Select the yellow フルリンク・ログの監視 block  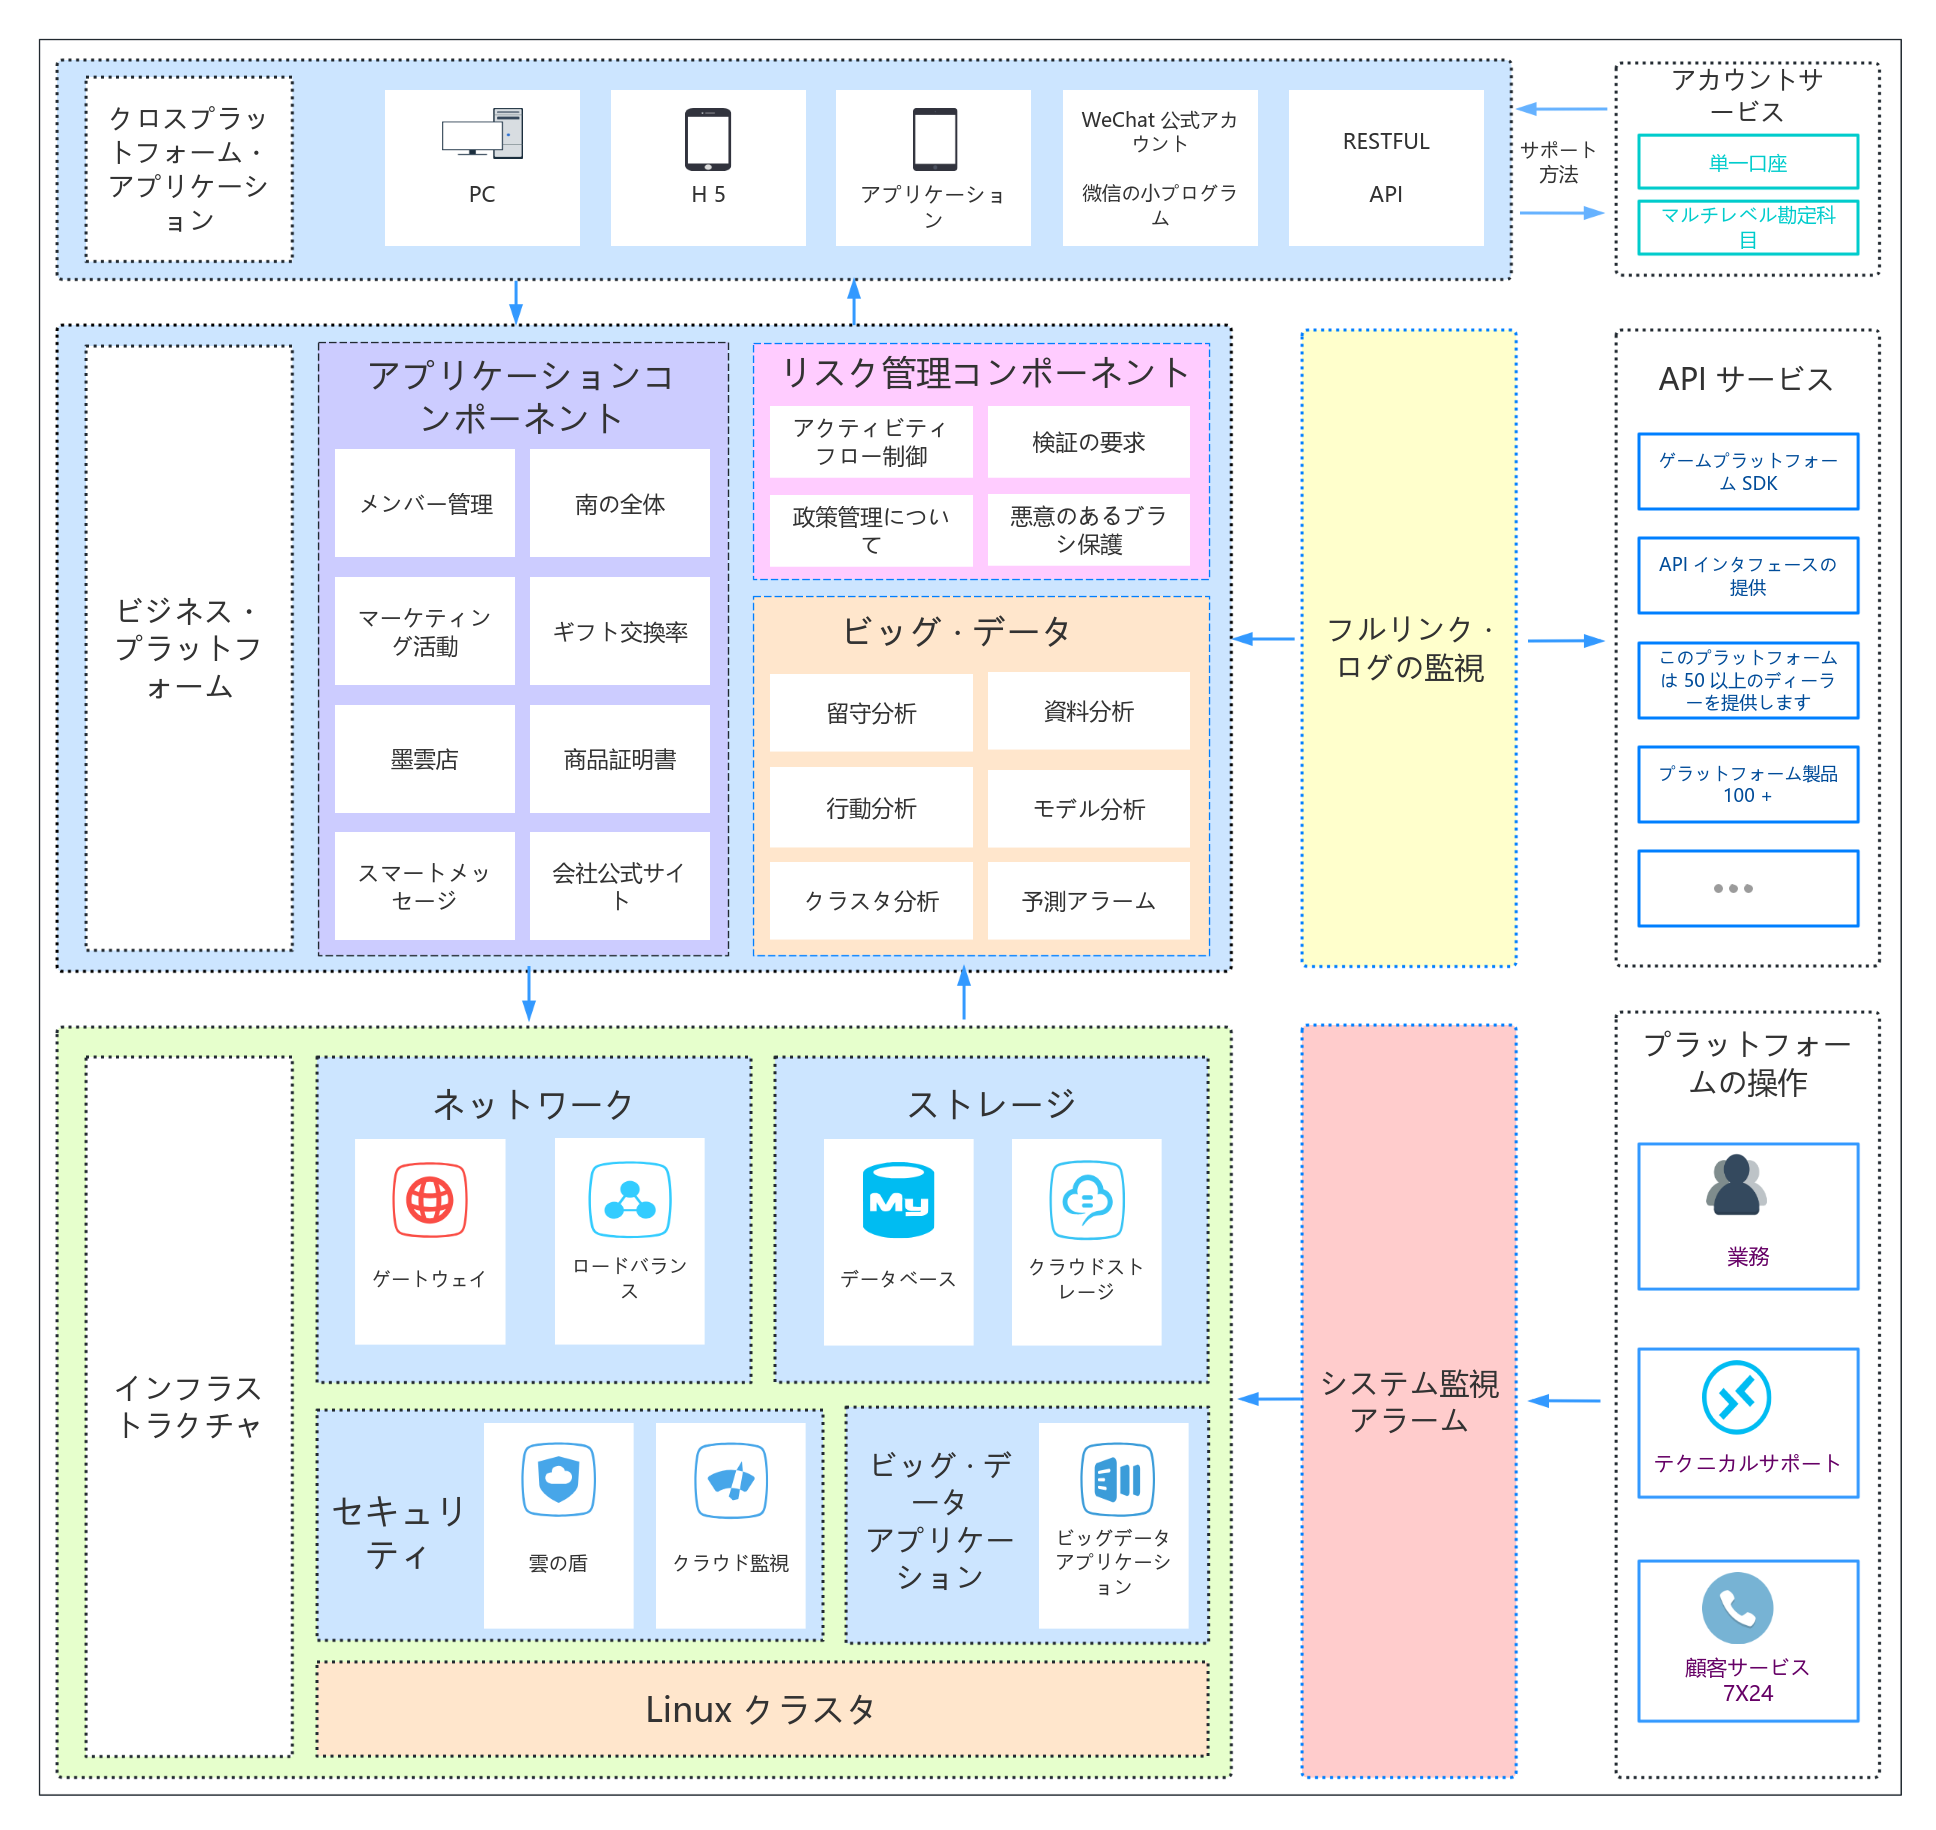click(x=1409, y=648)
